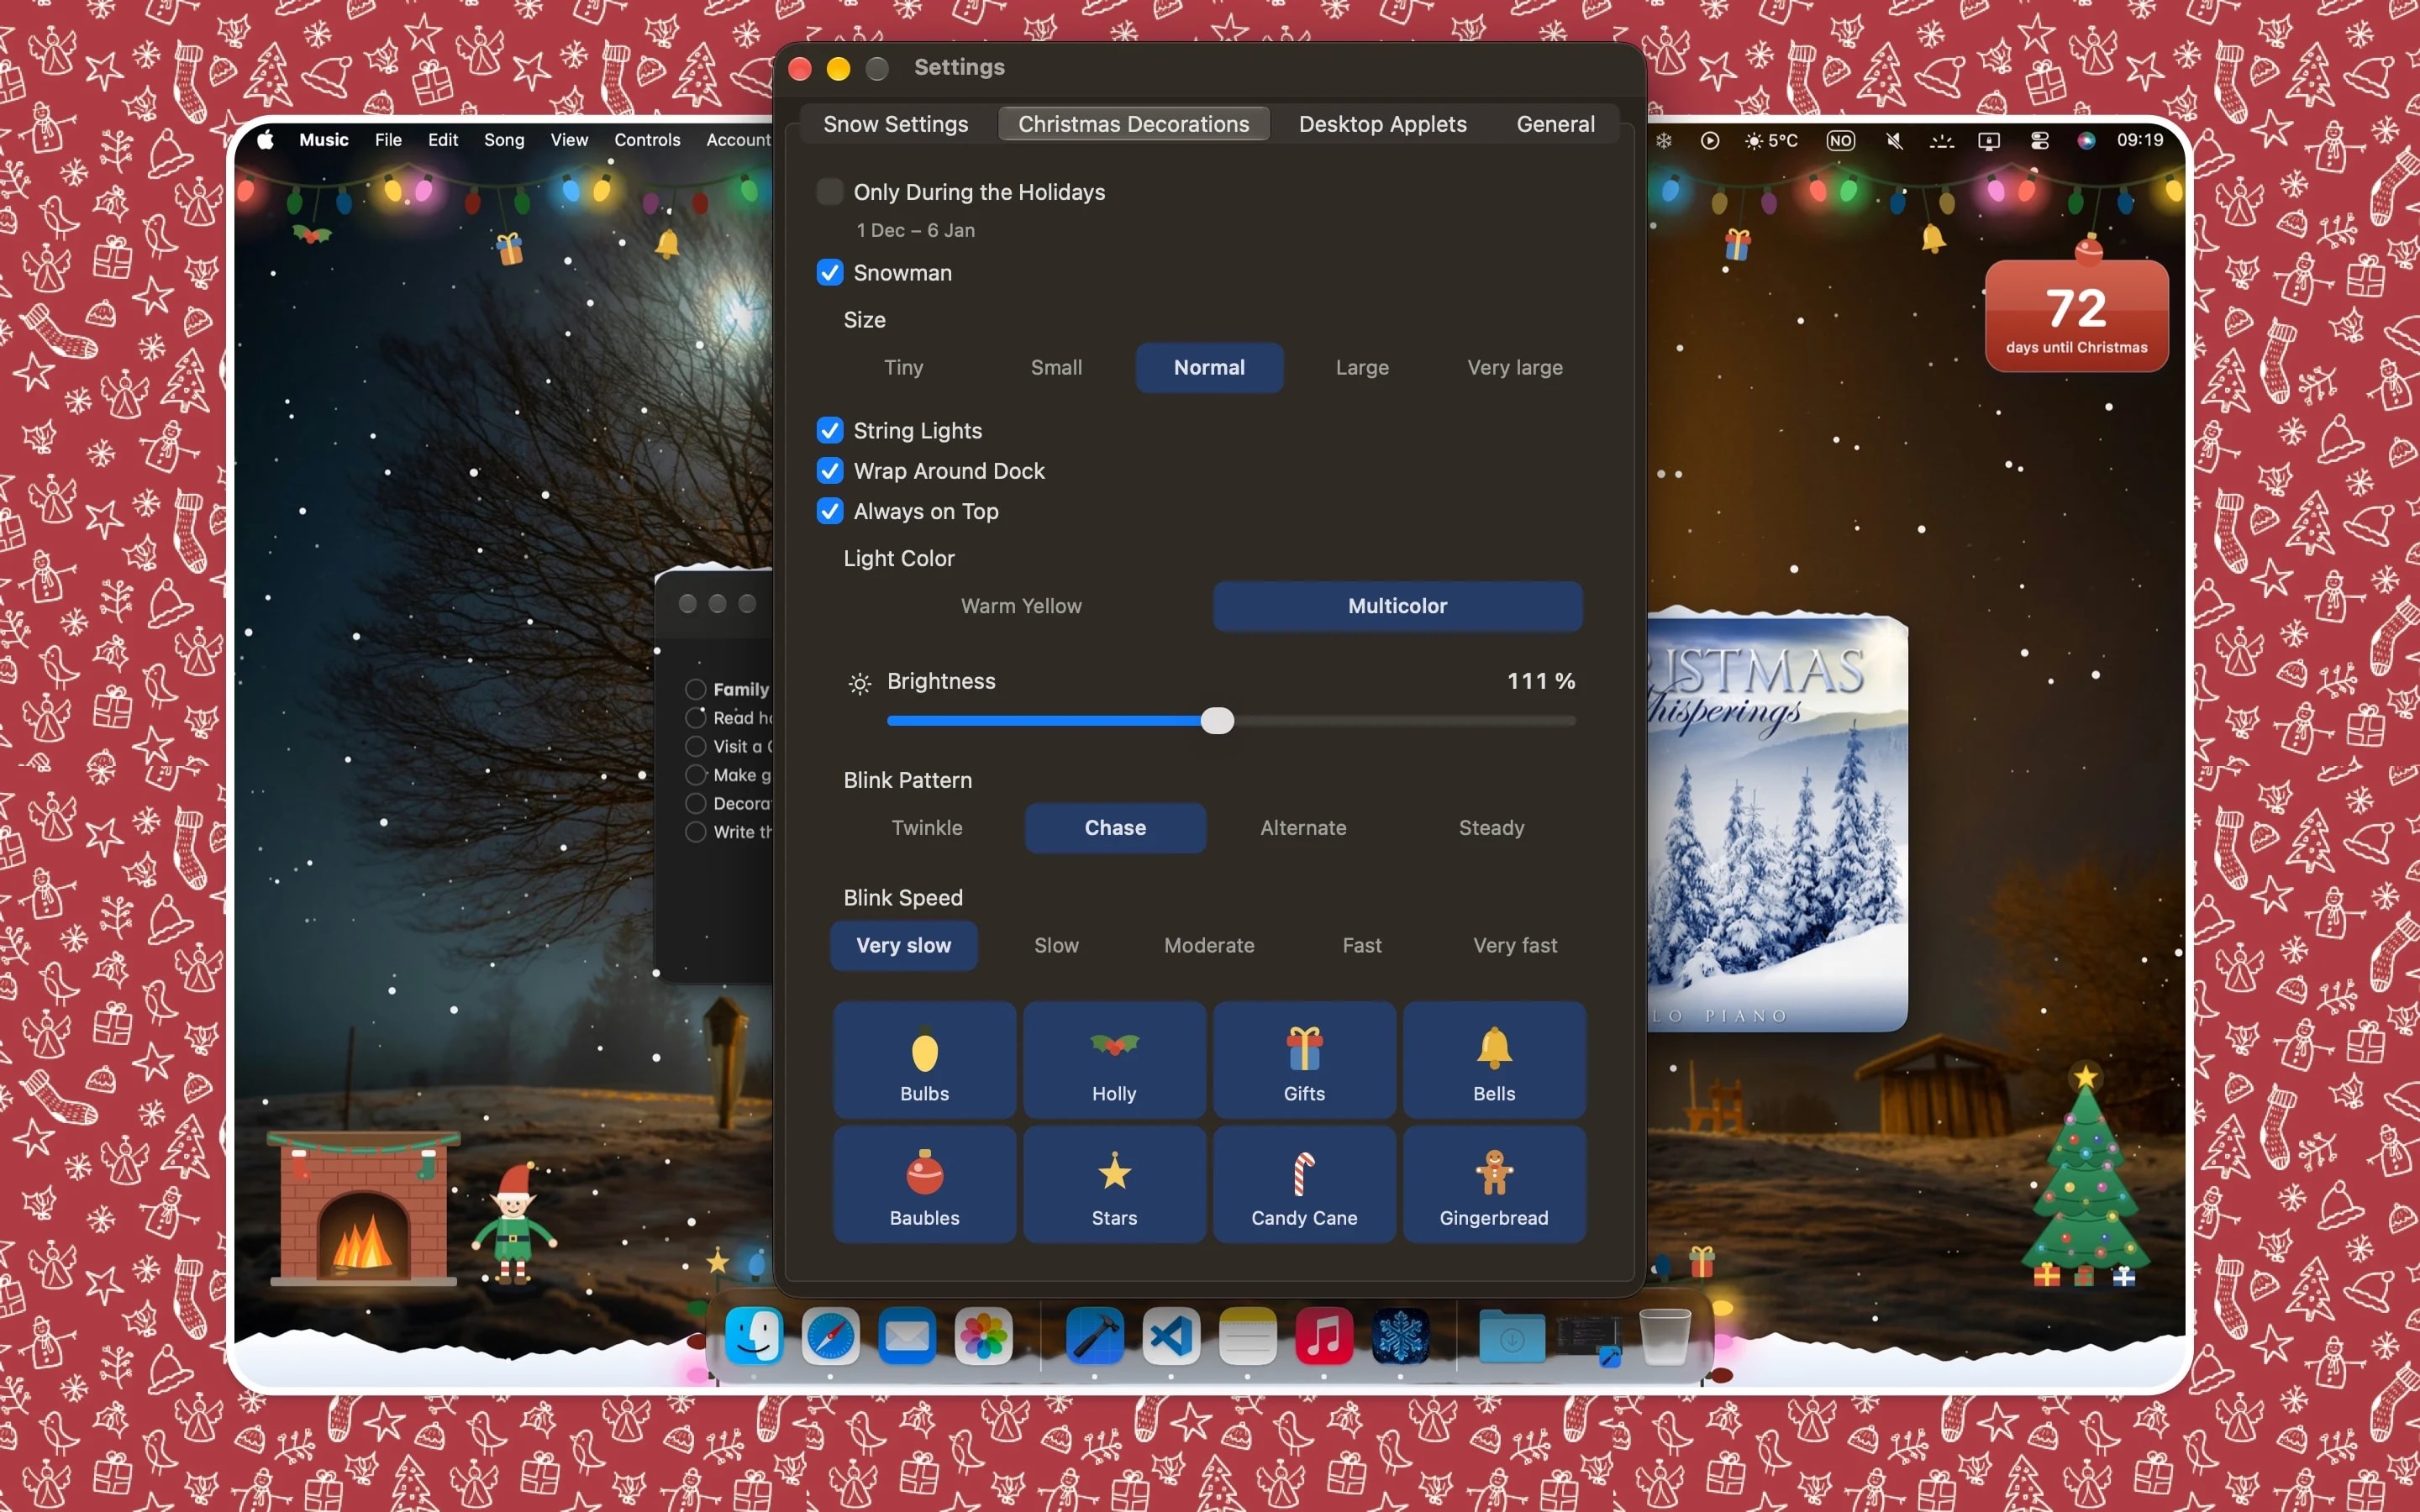Select the Gingerbread decoration tile

[1494, 1184]
